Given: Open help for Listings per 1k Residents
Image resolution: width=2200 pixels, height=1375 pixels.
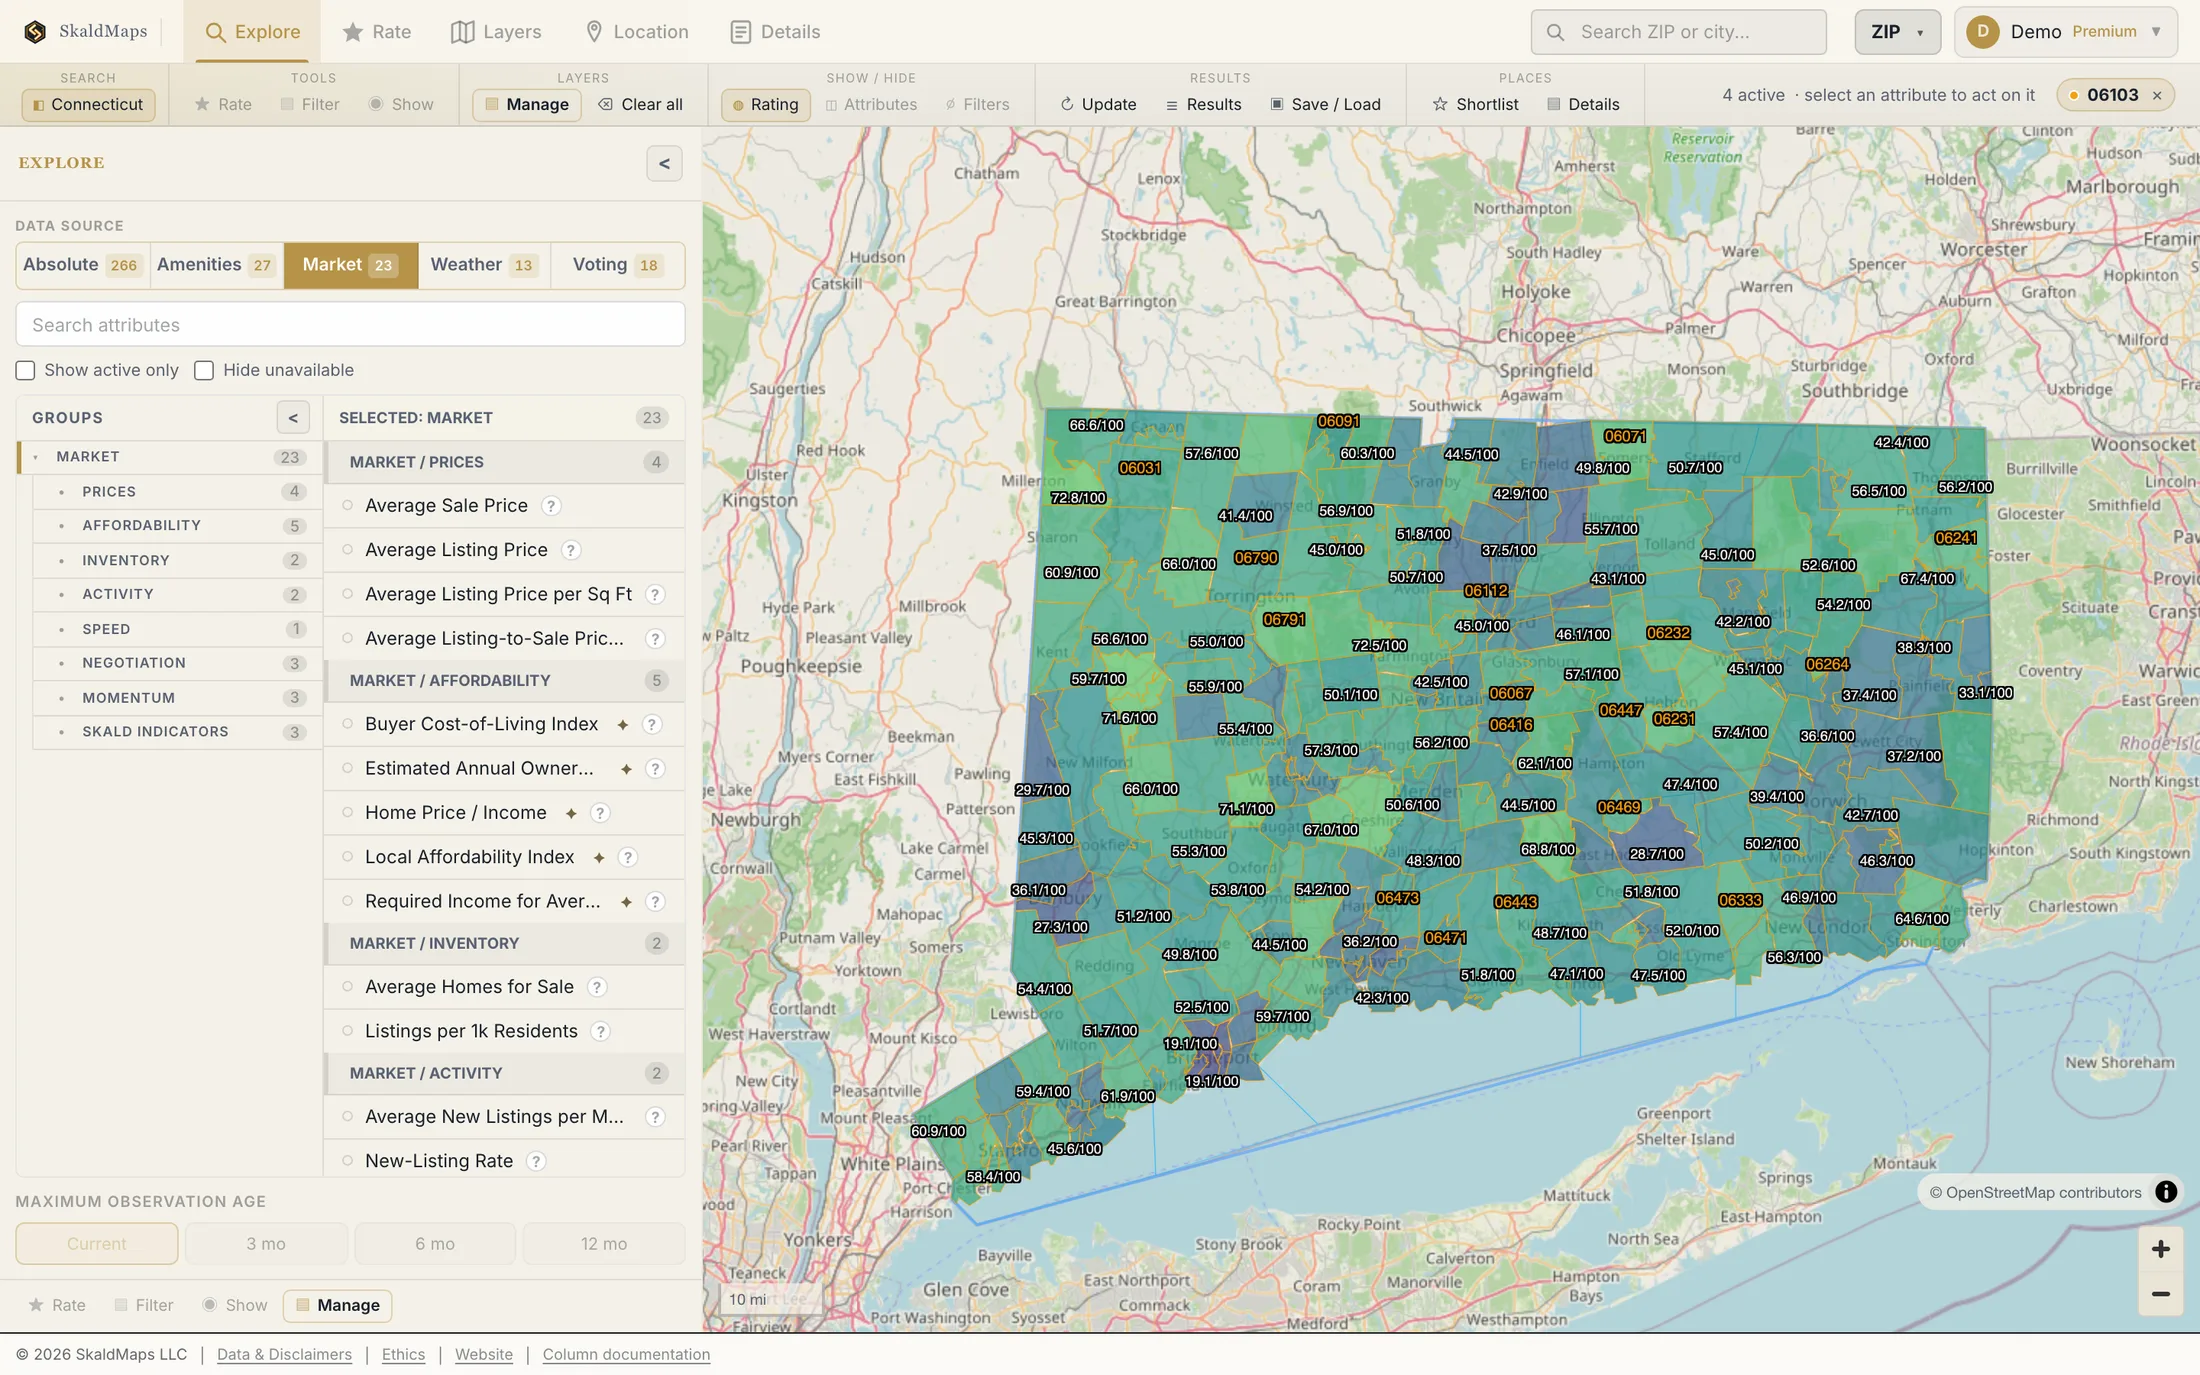Looking at the screenshot, I should 600,1031.
